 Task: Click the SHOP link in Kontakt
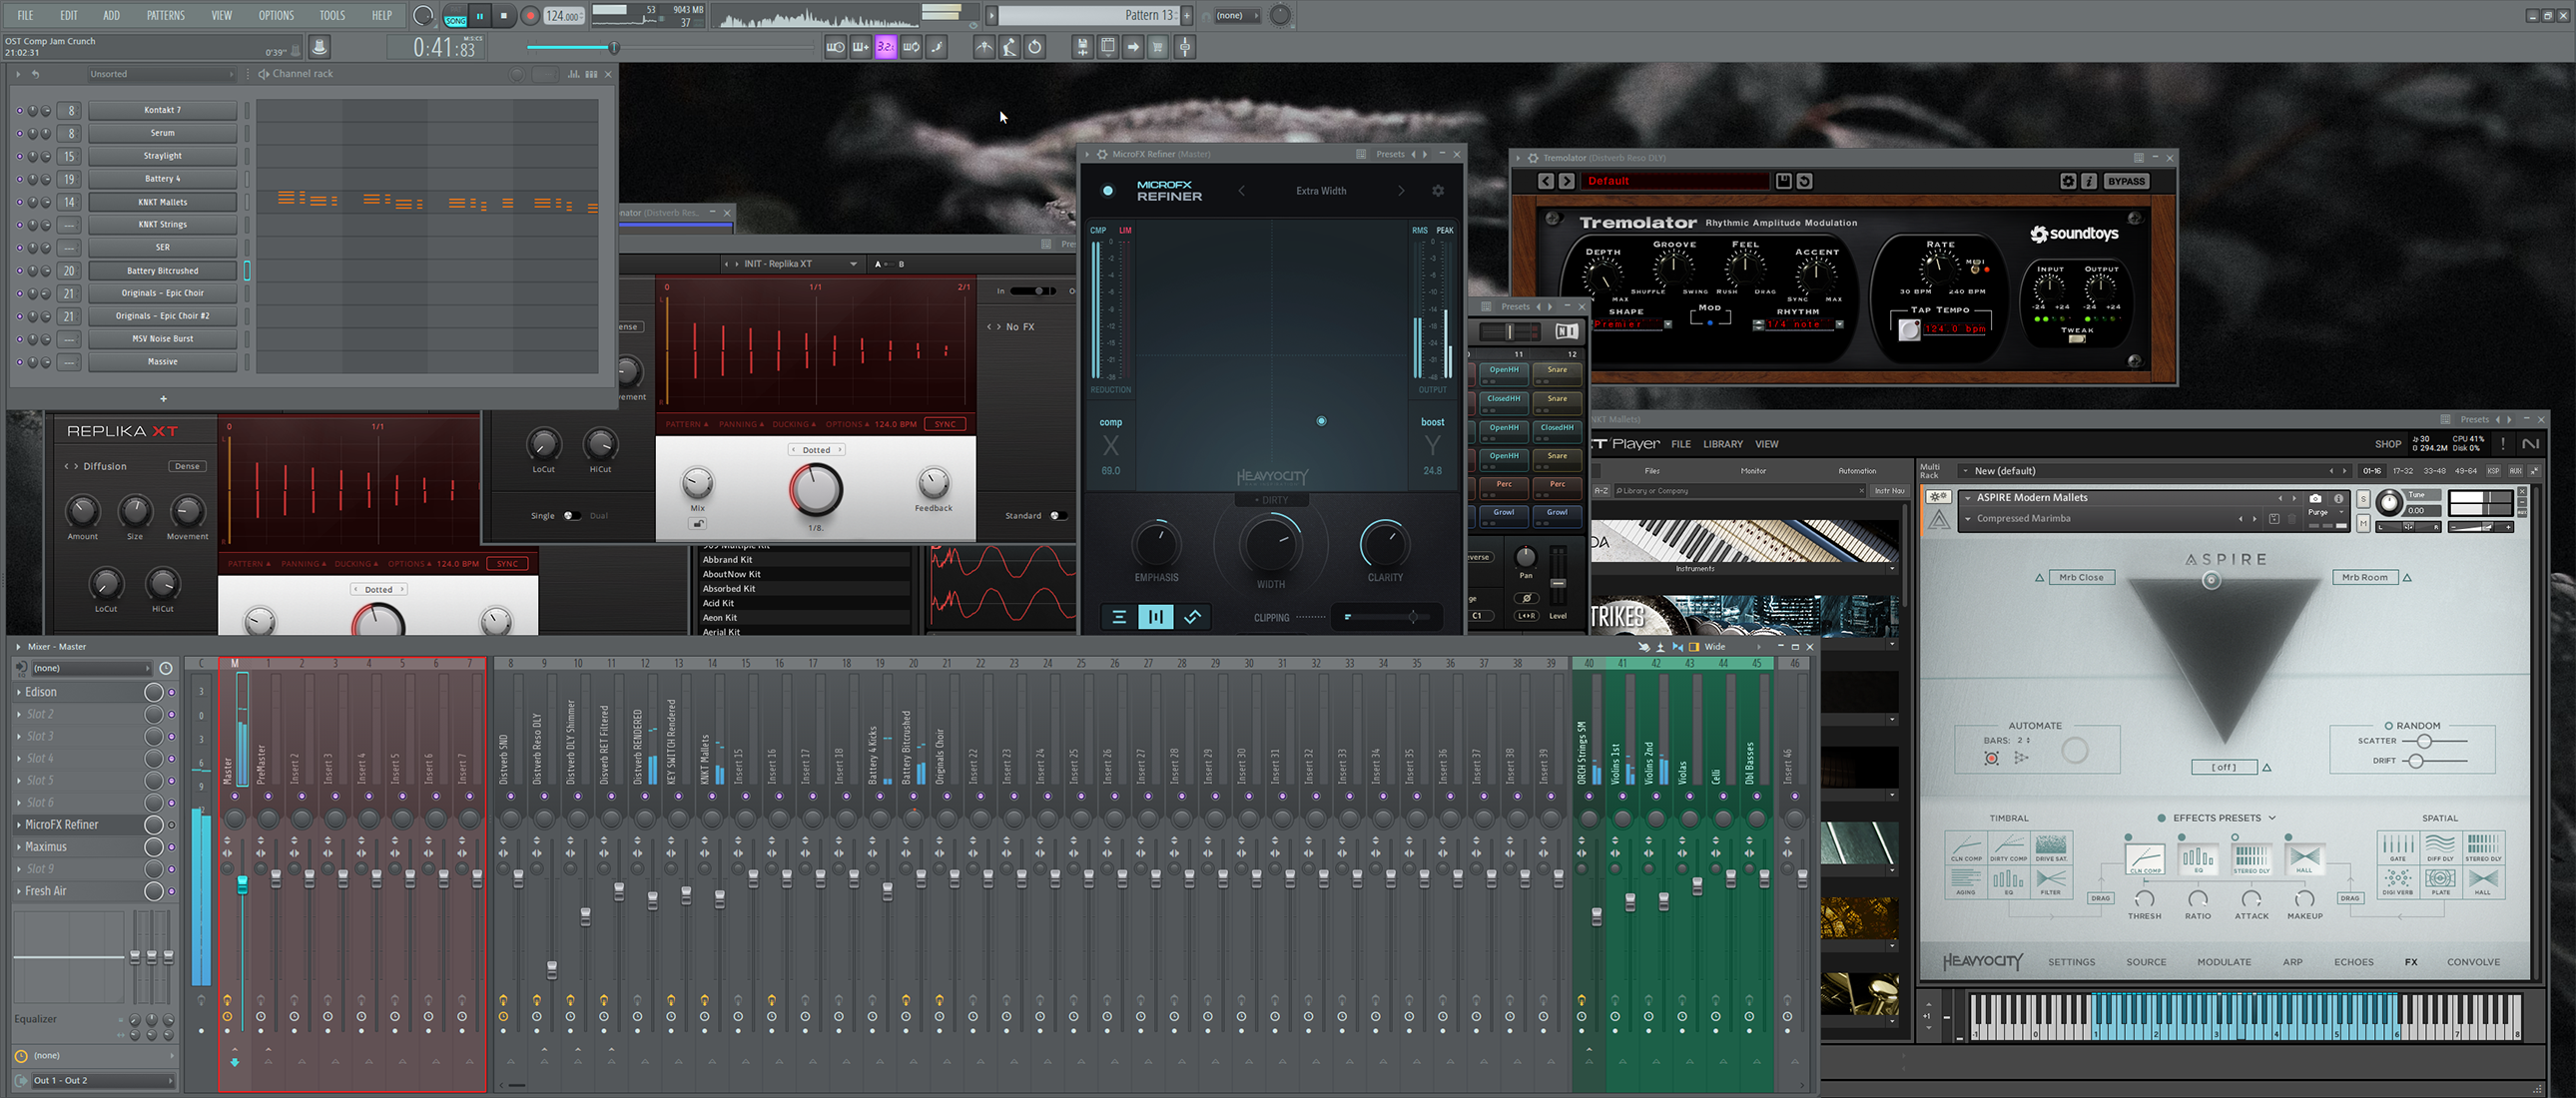2387,444
